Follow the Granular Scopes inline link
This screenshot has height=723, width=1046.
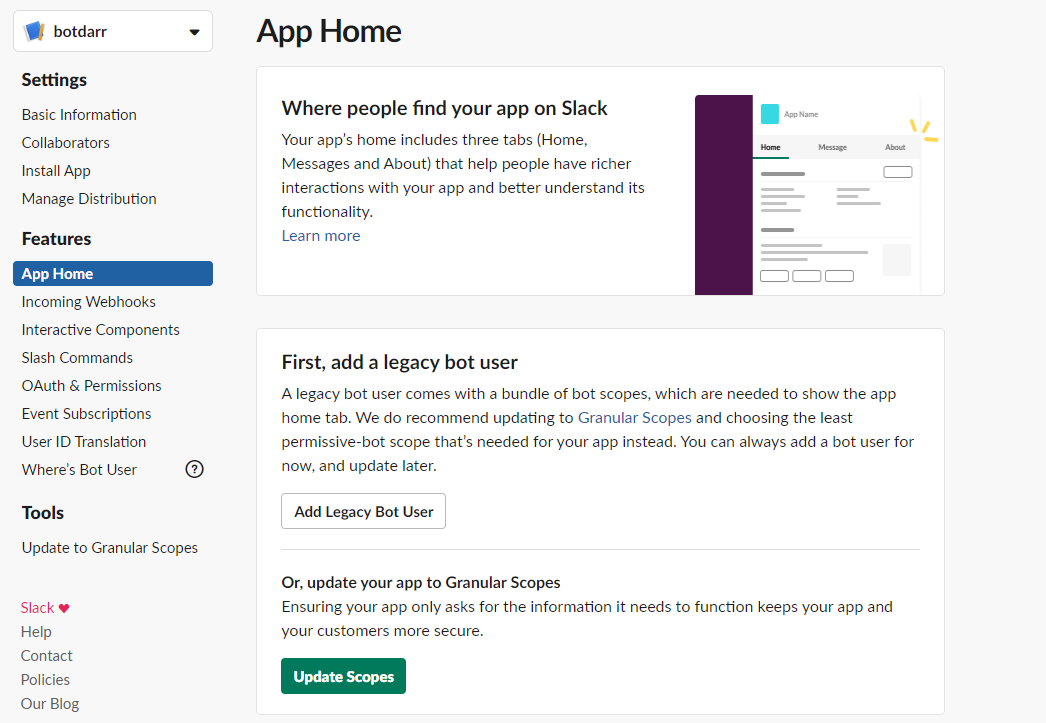[634, 418]
